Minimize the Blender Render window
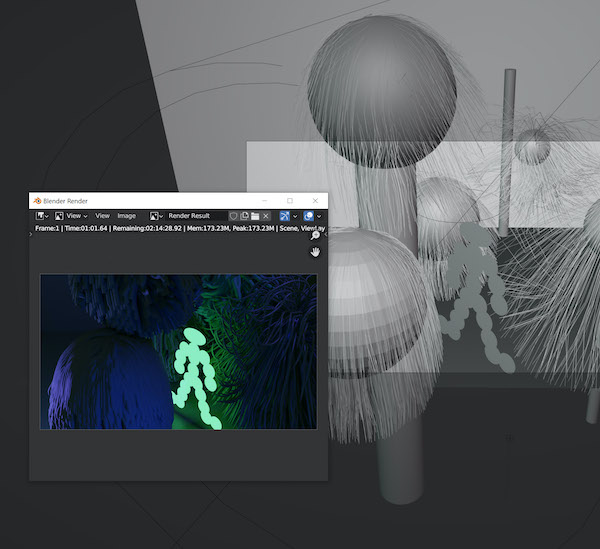 [x=265, y=201]
